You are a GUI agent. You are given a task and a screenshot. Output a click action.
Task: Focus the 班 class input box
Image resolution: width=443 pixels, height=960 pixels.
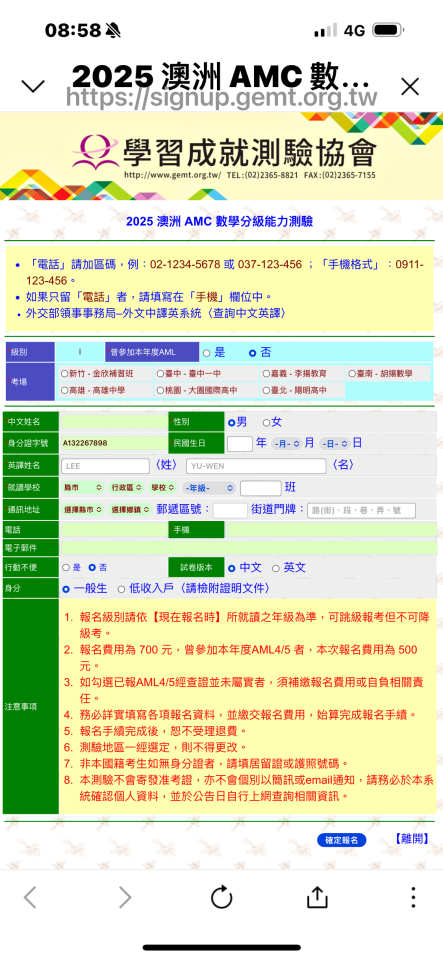pos(261,488)
